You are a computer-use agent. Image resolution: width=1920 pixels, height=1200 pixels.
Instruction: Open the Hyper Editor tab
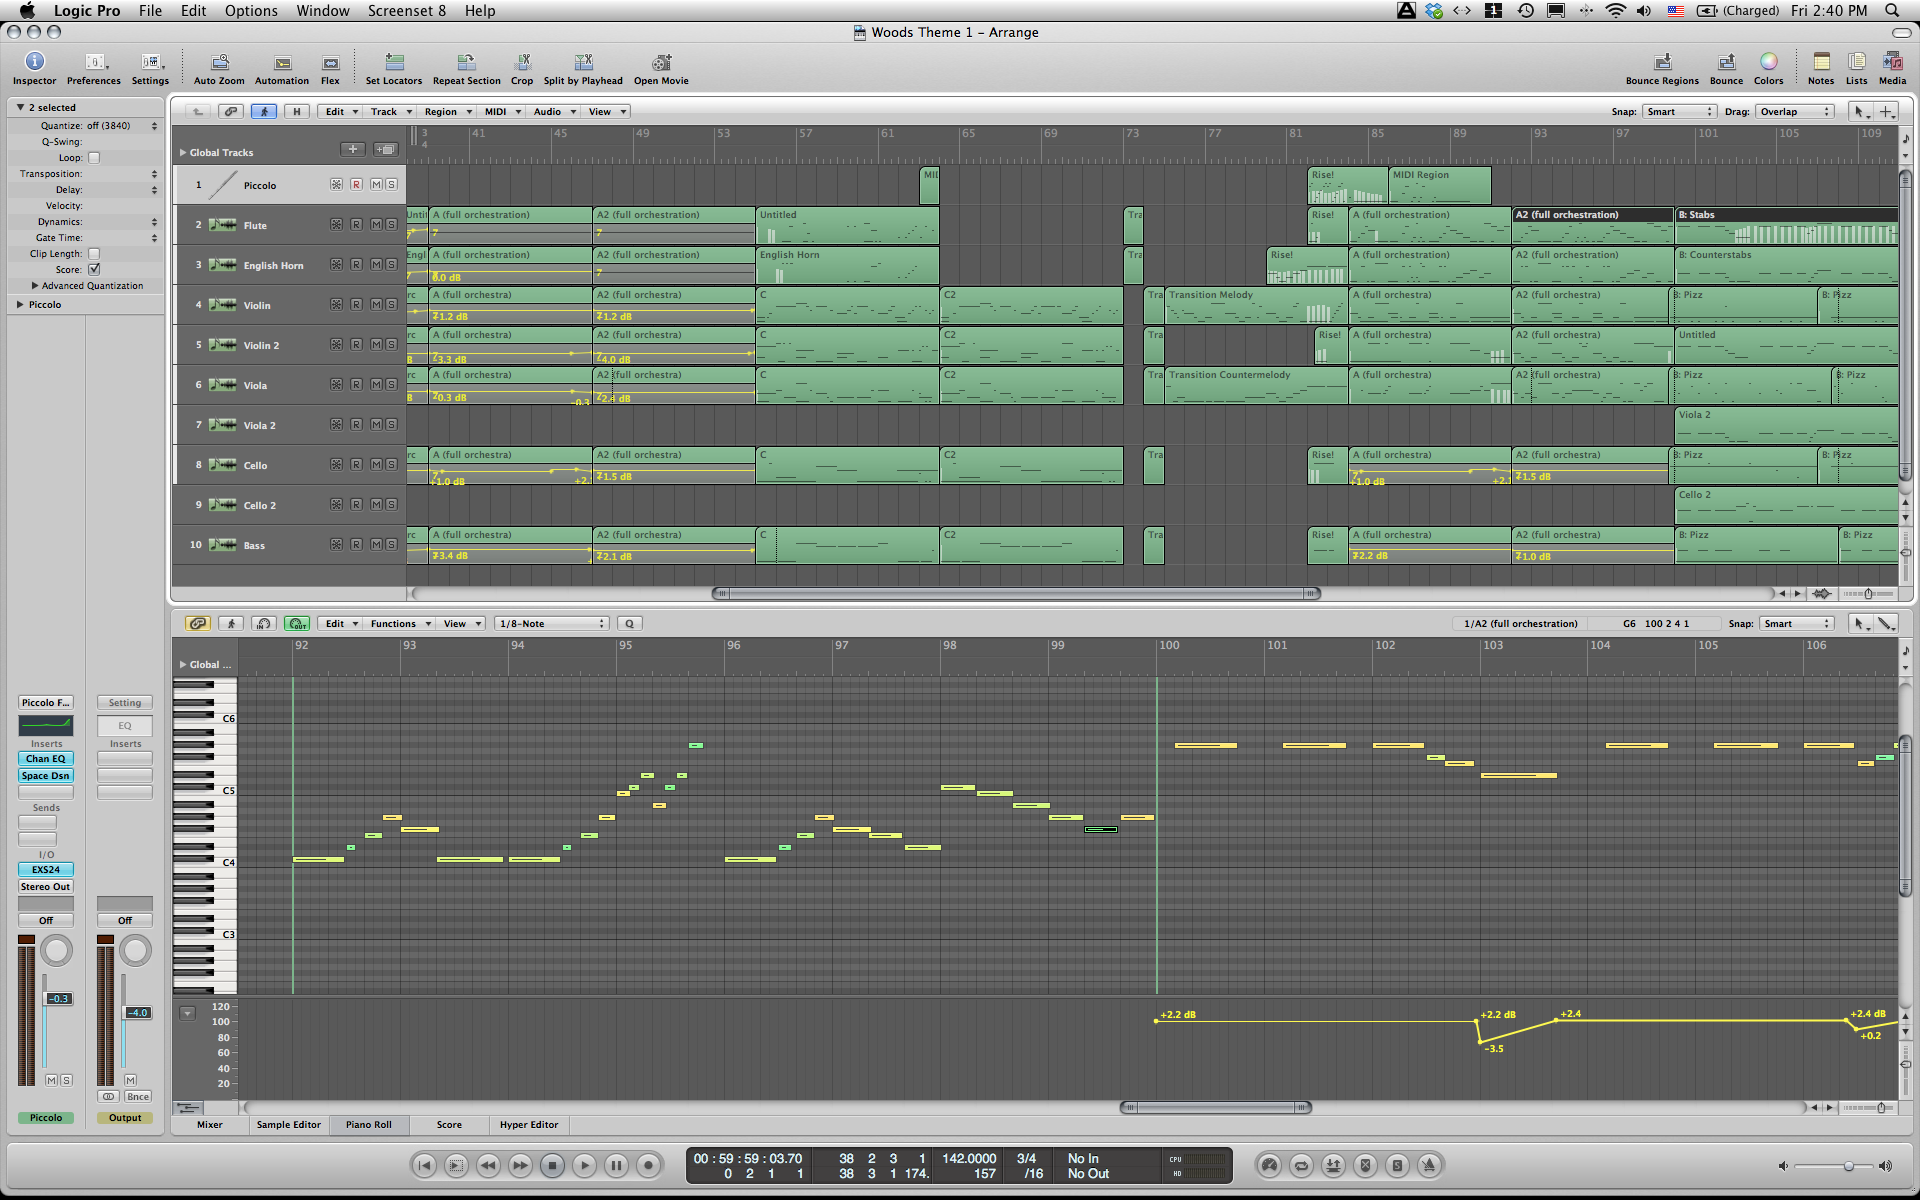point(529,1125)
